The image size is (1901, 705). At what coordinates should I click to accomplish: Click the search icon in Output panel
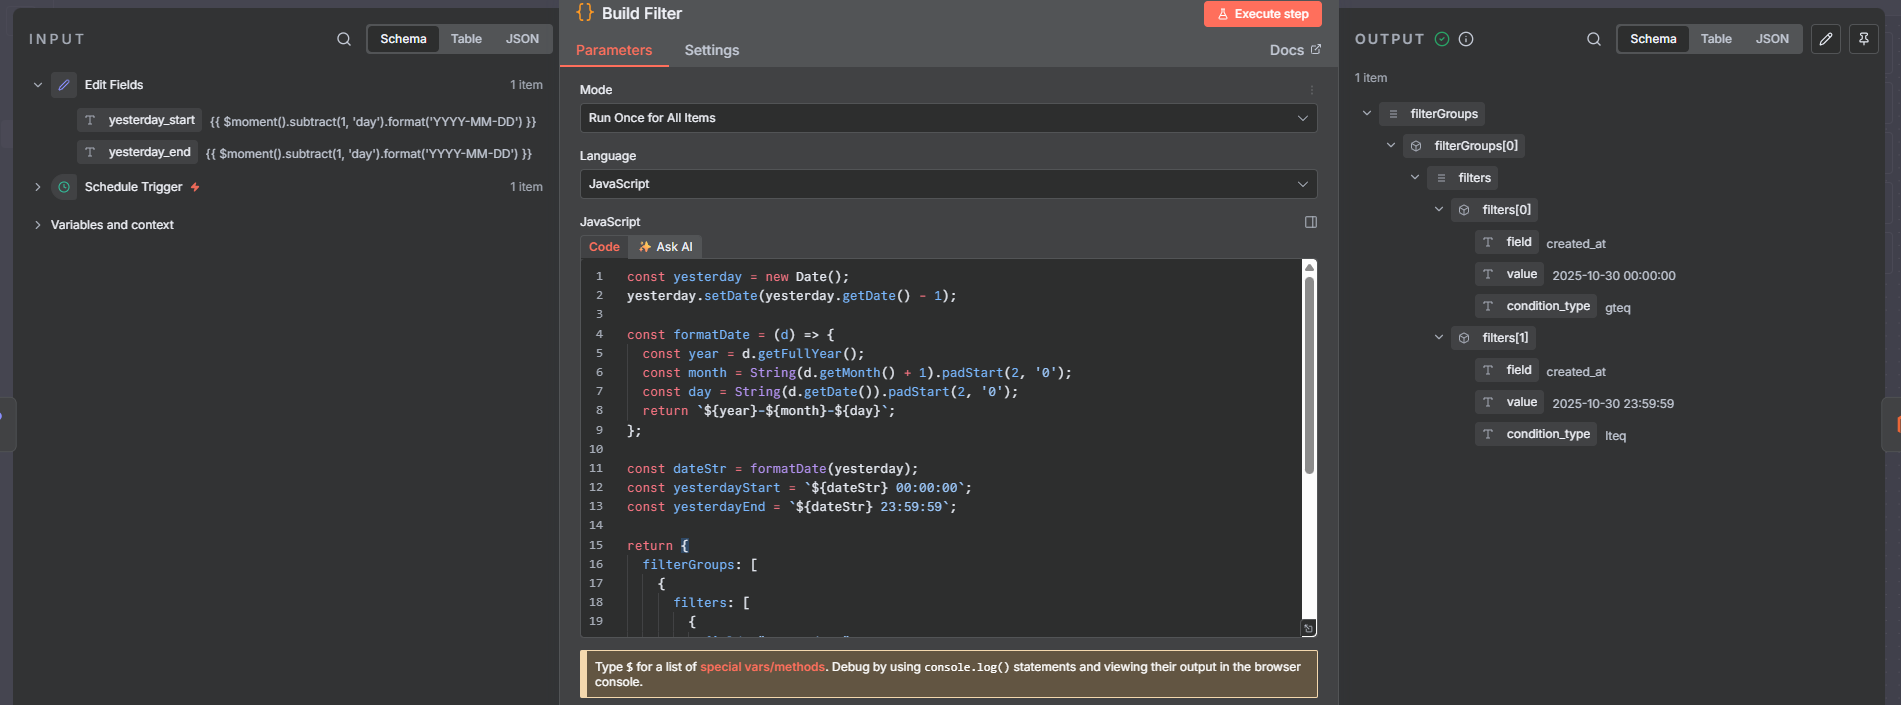tap(1594, 39)
